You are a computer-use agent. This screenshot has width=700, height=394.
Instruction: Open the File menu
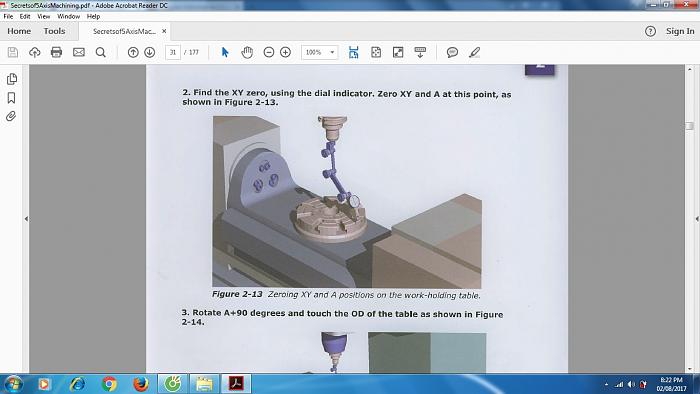coord(8,16)
